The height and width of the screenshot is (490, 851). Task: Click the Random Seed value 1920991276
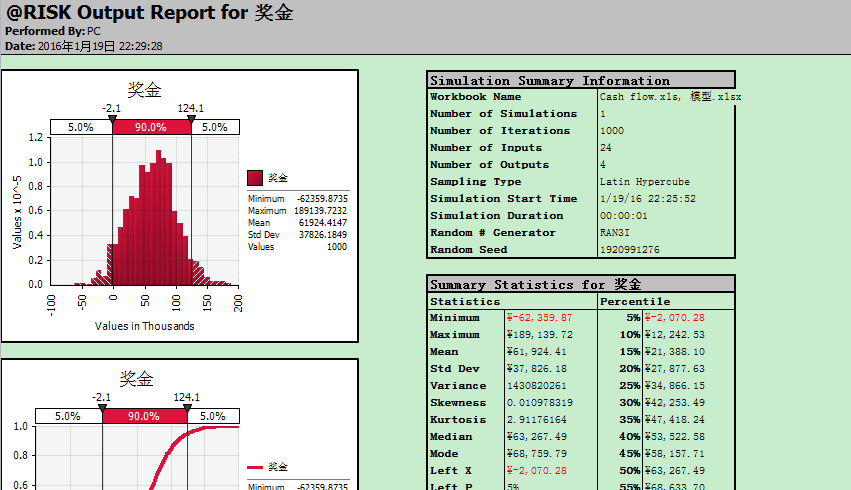630,250
